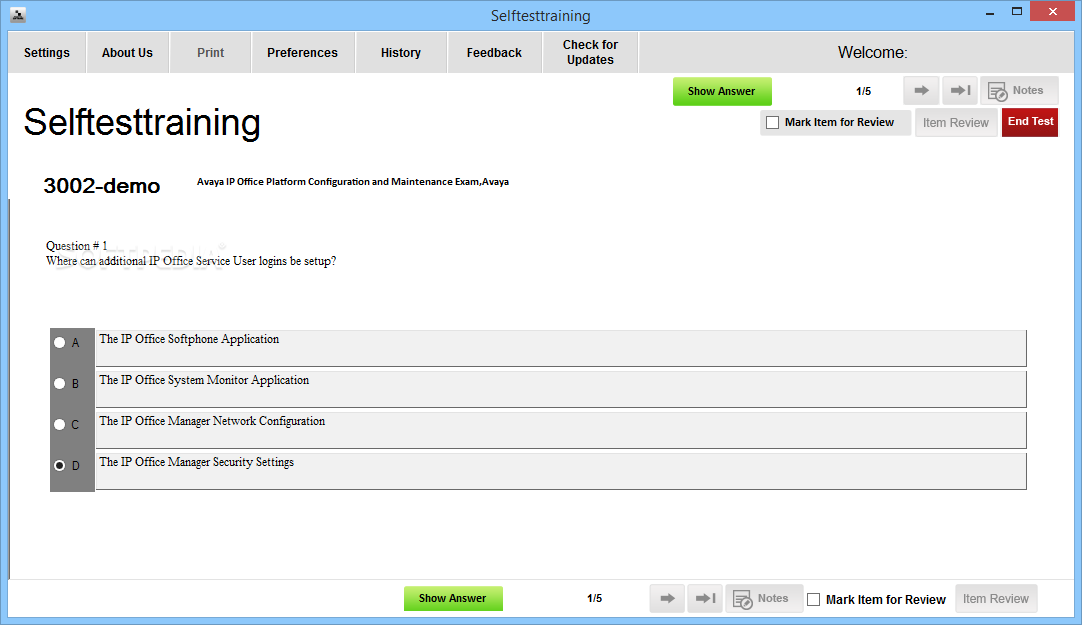
Task: Check the top Mark Item for Review box
Action: click(773, 122)
